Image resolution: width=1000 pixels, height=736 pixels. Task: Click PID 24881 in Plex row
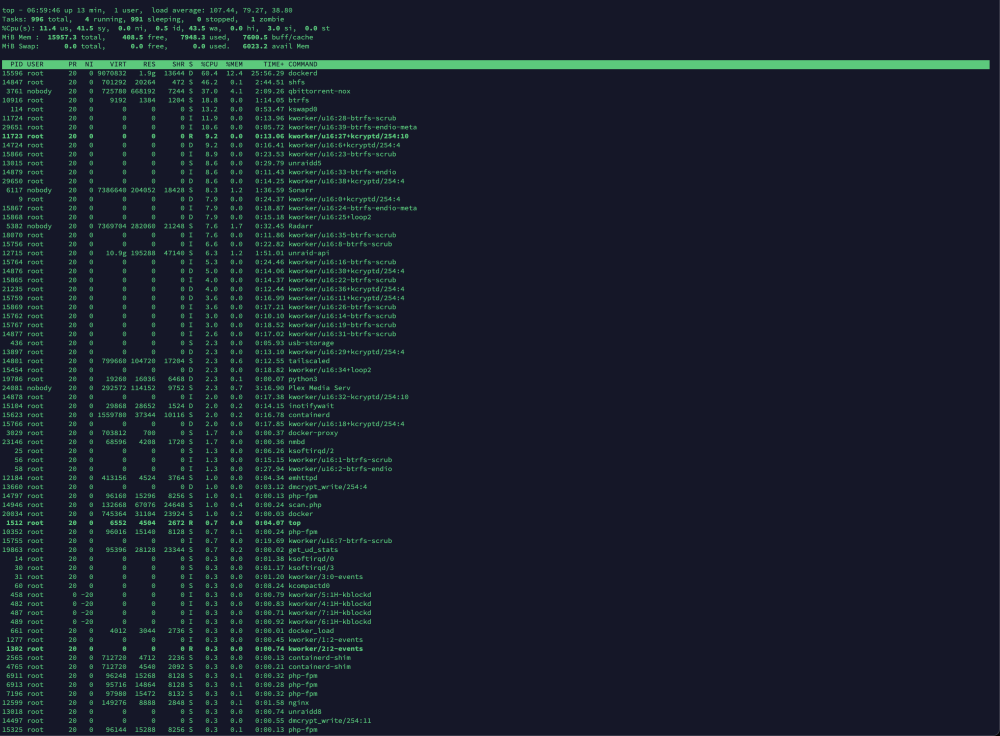(x=13, y=388)
